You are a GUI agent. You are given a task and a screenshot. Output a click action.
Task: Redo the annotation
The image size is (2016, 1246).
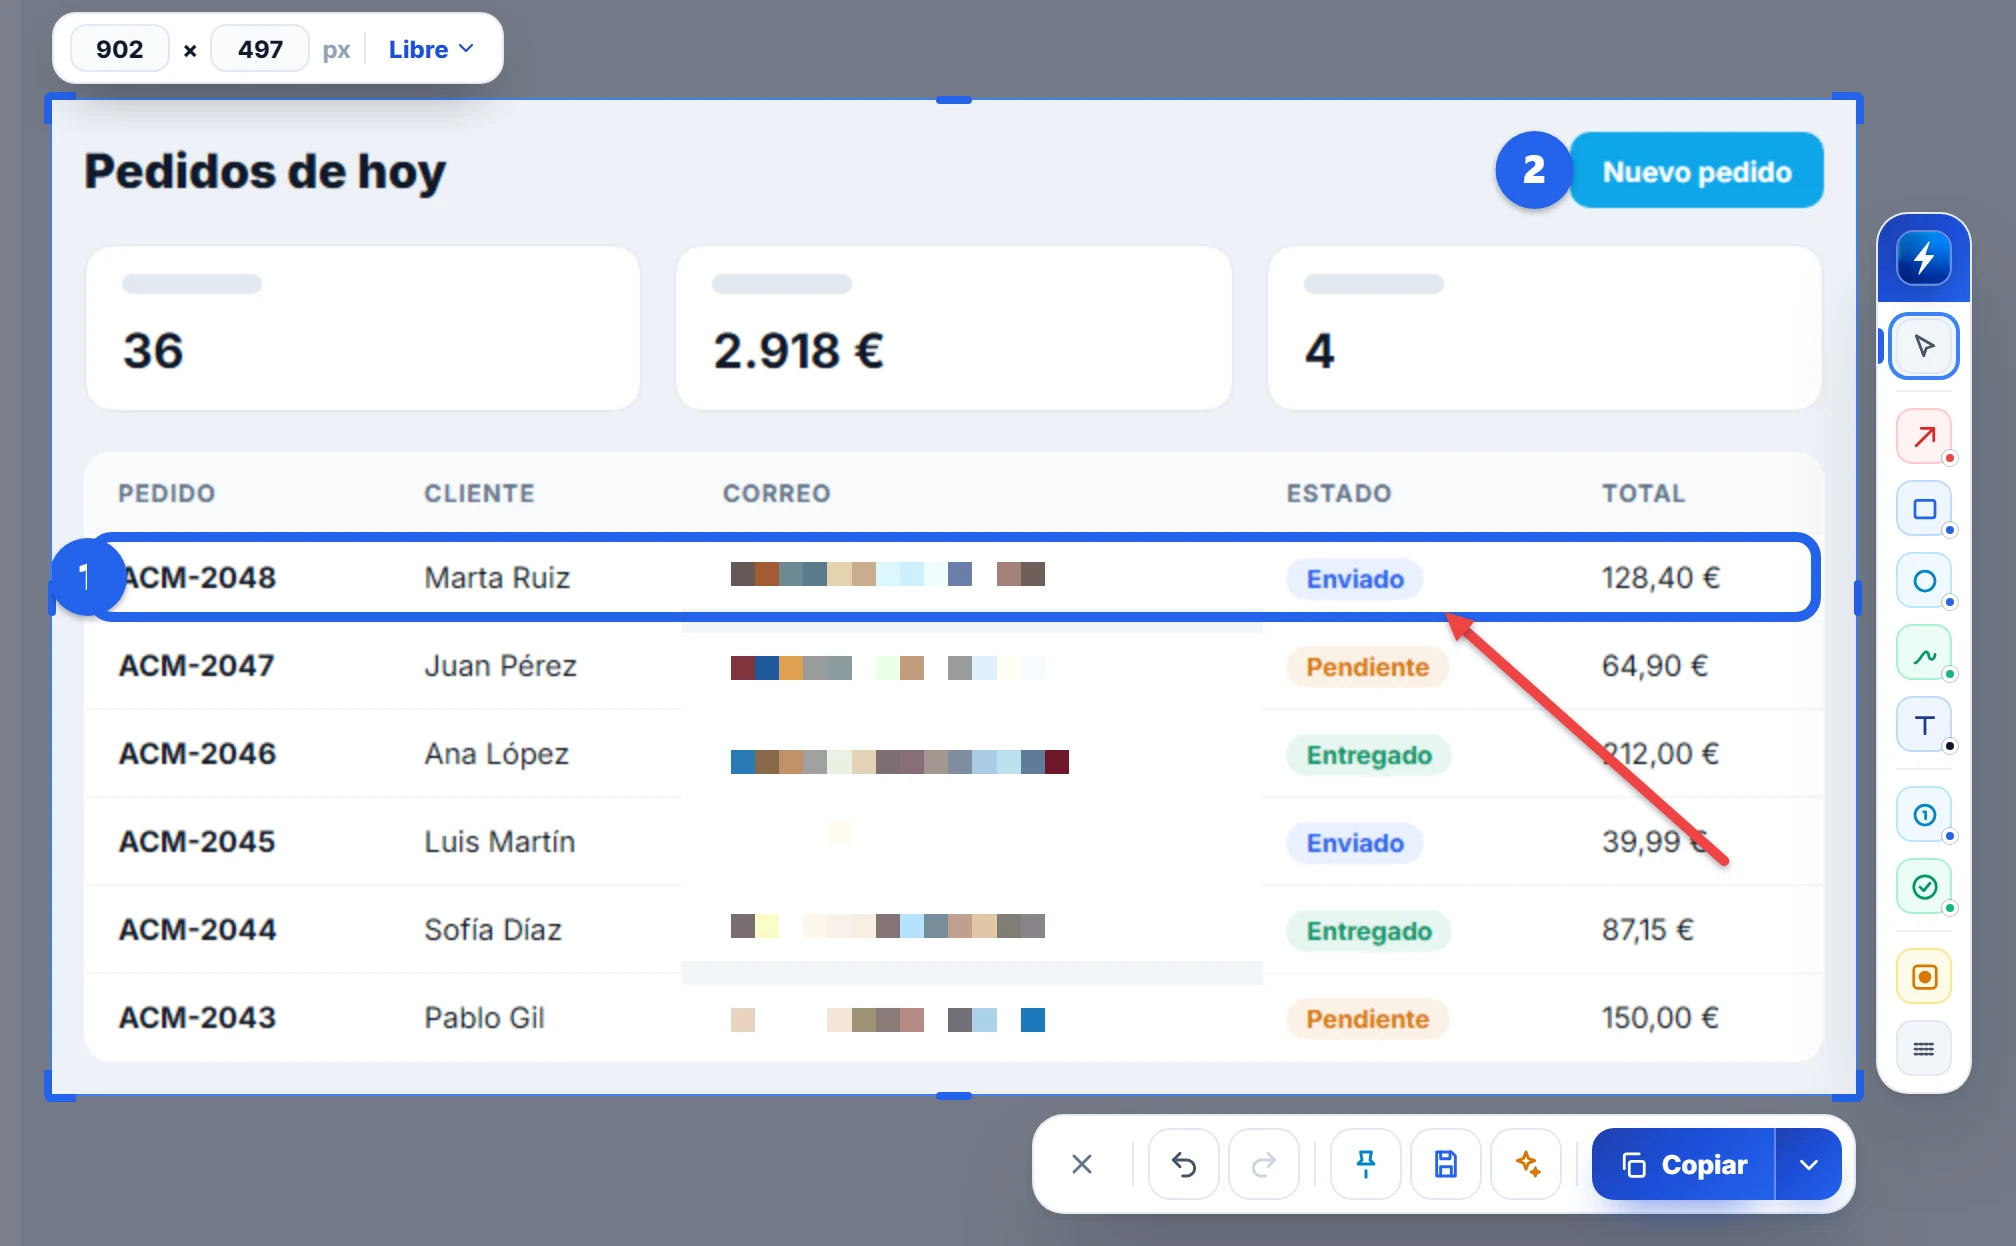click(1264, 1164)
